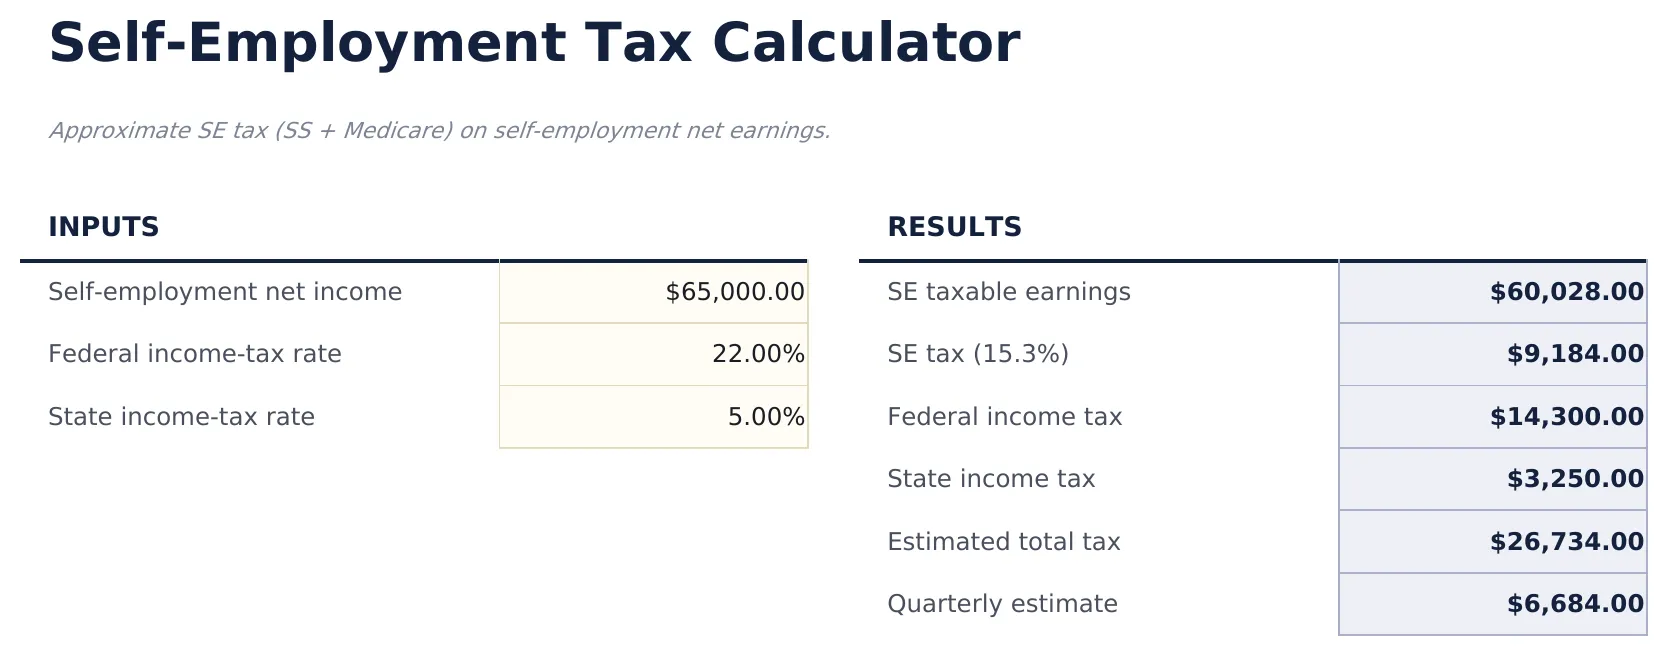Click the Self-Employment Tax Calculator title
1668x656 pixels.
click(x=535, y=42)
